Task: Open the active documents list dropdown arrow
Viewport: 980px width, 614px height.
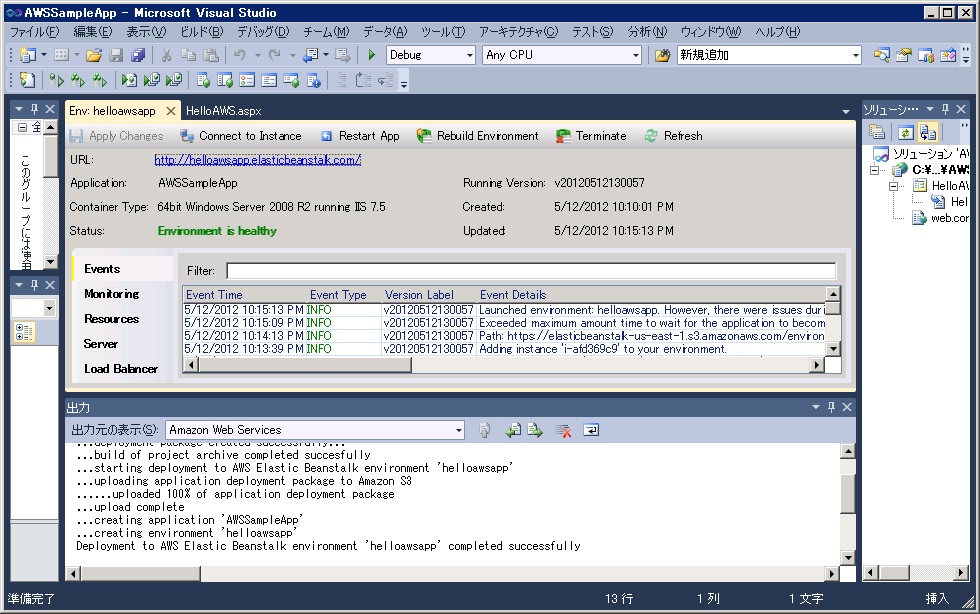Action: (846, 111)
